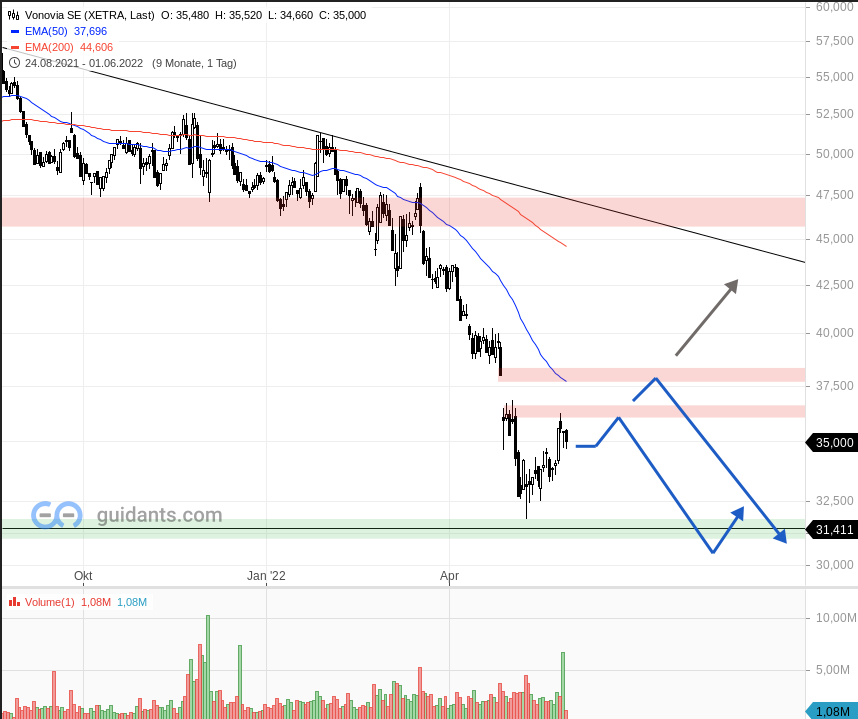
Task: Click the 45,000 price axis label
Action: [x=834, y=239]
